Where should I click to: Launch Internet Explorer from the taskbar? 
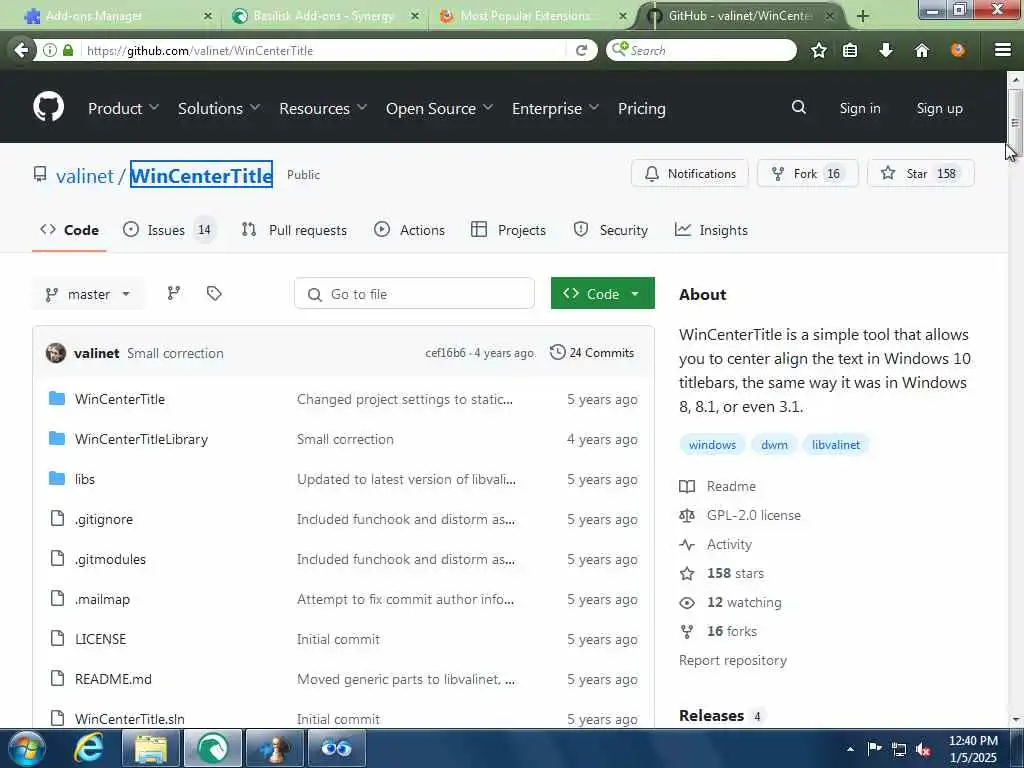88,748
